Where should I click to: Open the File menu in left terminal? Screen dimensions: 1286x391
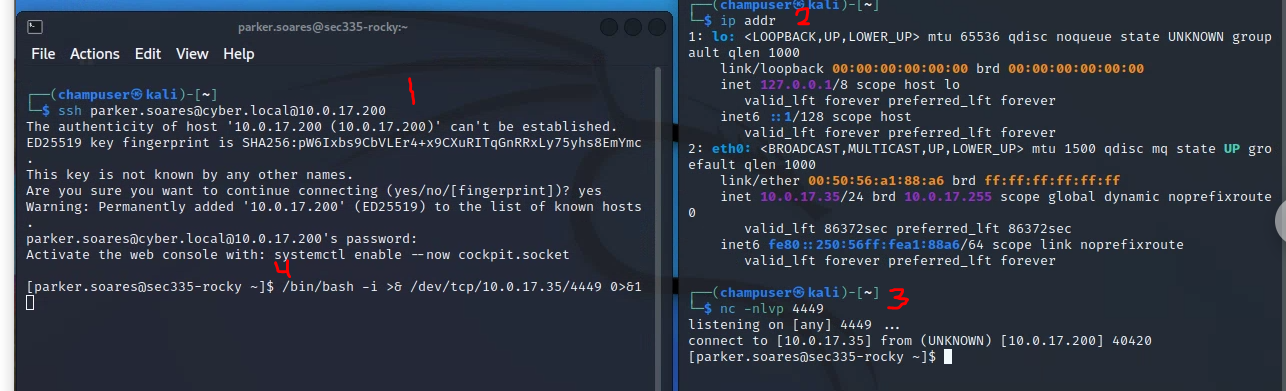pyautogui.click(x=43, y=54)
